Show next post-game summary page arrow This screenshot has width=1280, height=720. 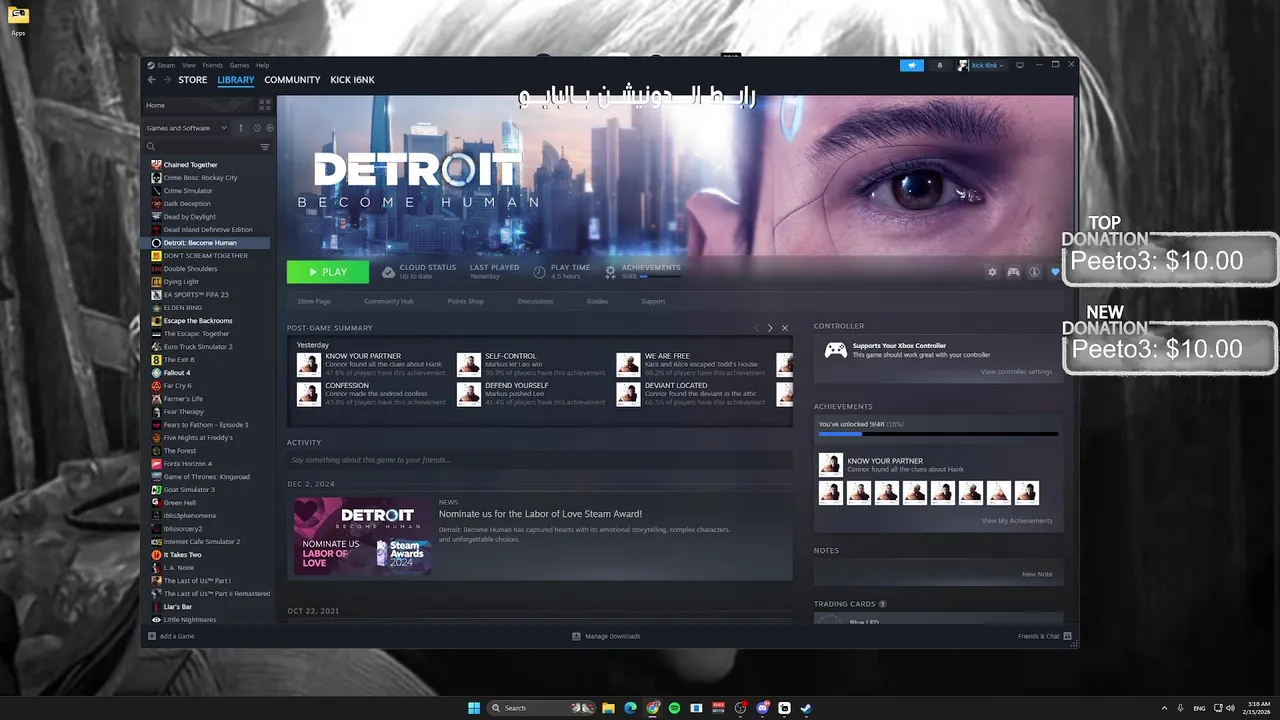tap(770, 328)
